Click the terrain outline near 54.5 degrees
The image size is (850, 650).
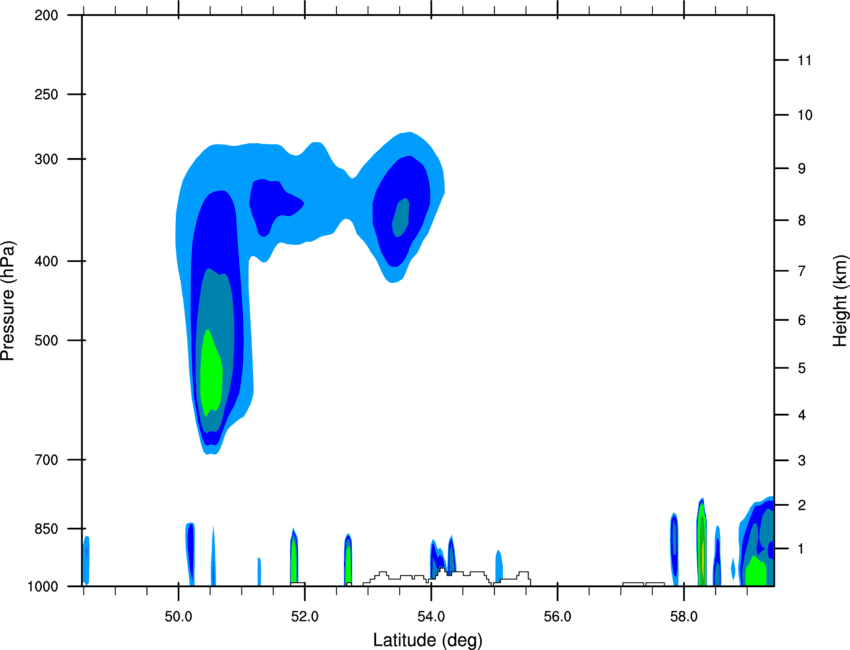coord(447,577)
